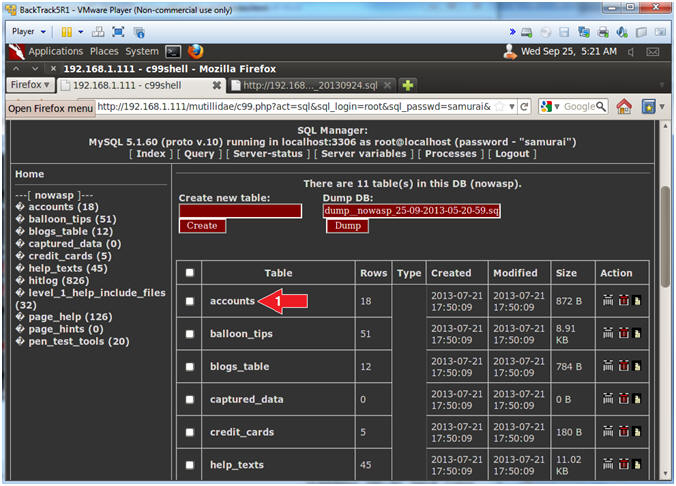Click the VMware hard disk device icon
This screenshot has width=676, height=486.
point(526,32)
